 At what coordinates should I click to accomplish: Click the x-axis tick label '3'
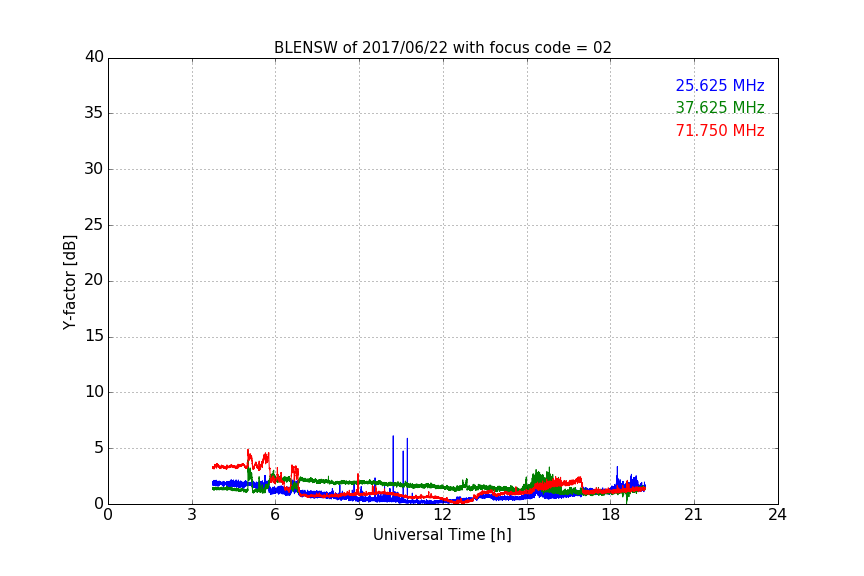tap(192, 515)
